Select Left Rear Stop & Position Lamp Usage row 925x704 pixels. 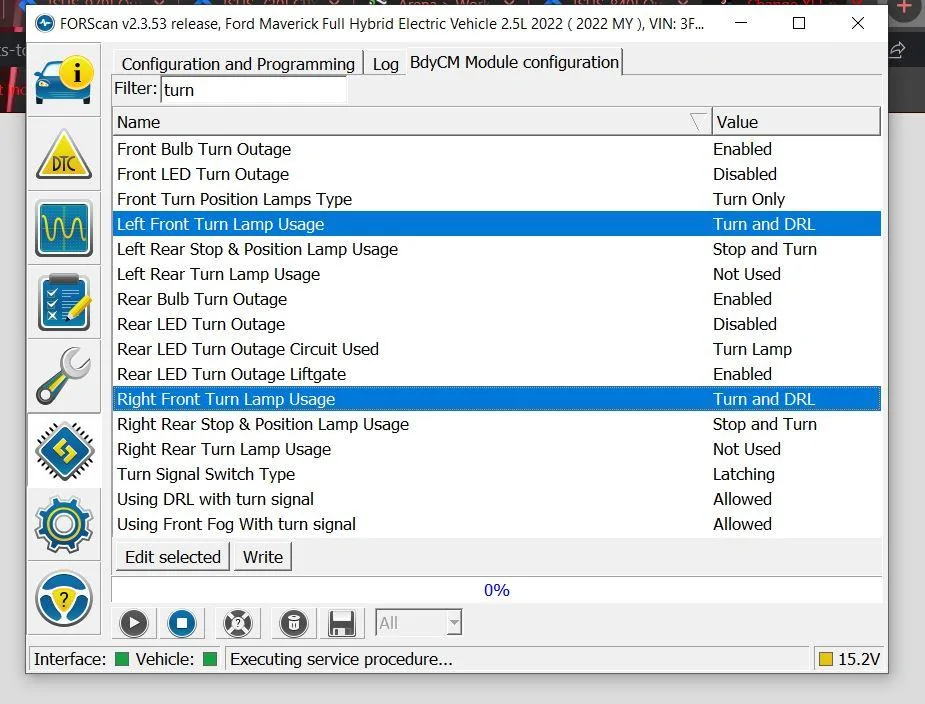coord(497,249)
